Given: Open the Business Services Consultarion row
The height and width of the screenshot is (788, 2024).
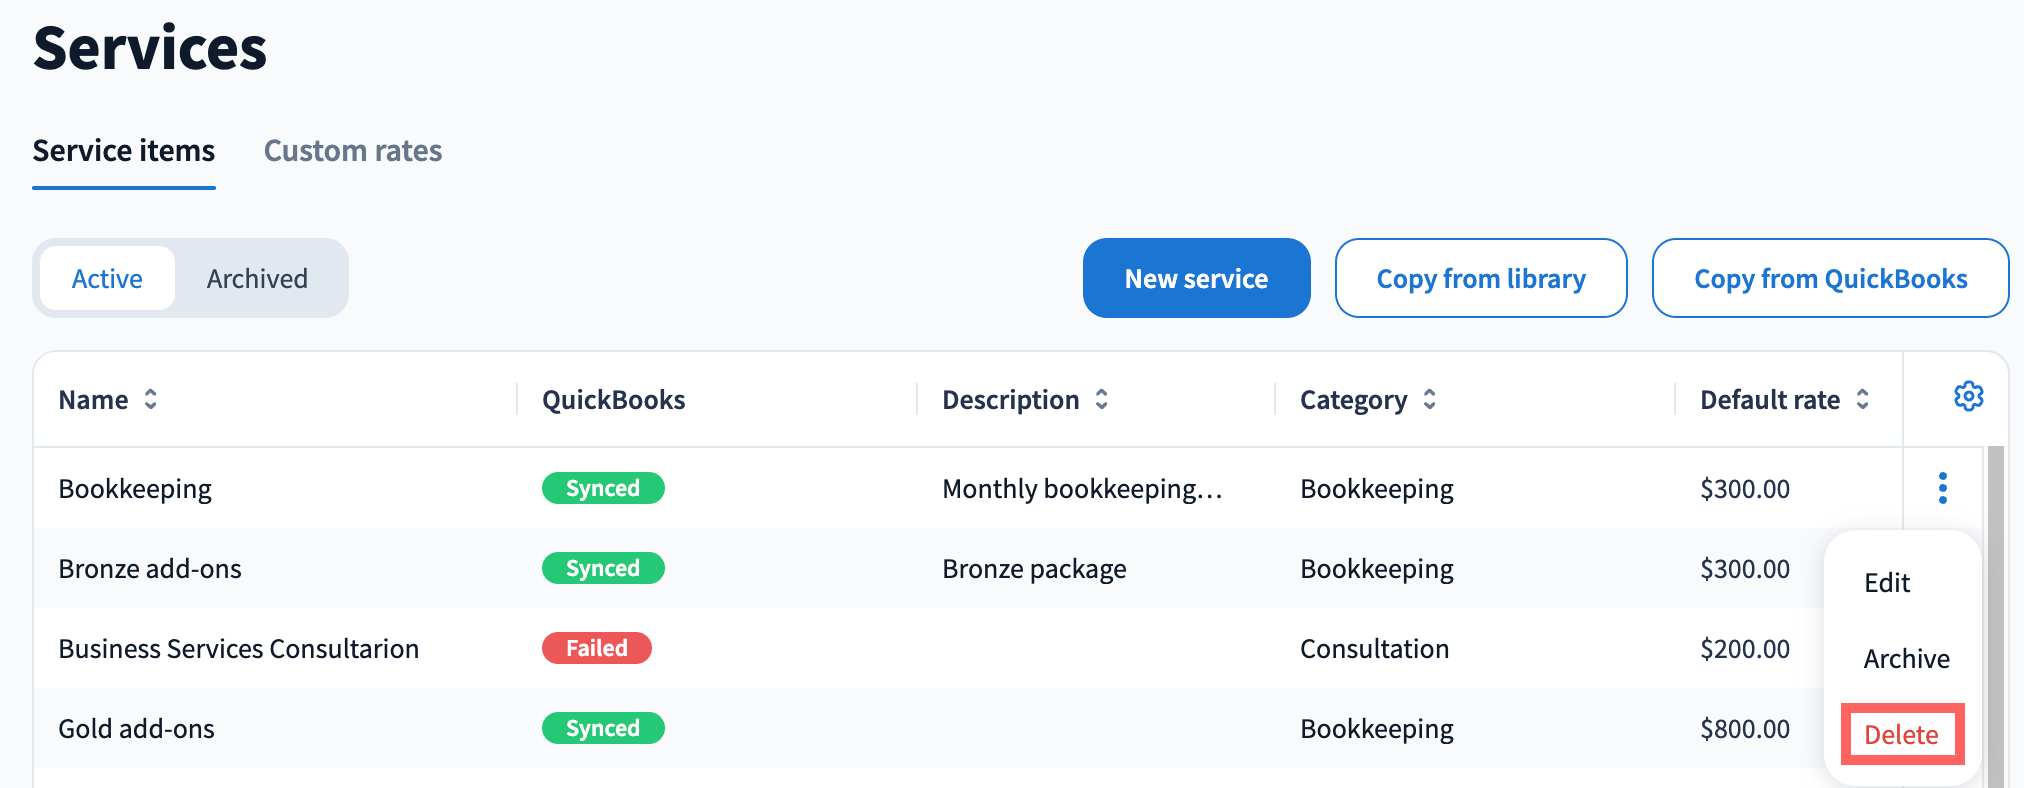Looking at the screenshot, I should point(238,649).
